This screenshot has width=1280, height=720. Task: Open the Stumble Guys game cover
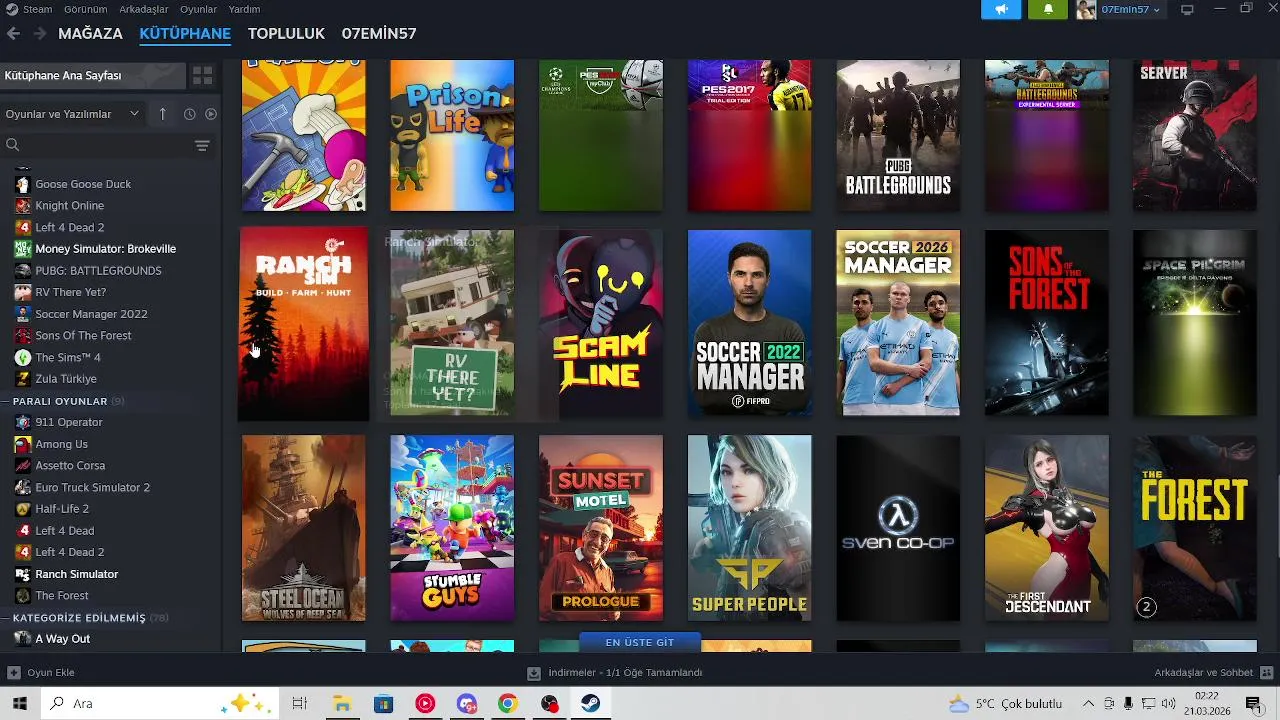click(452, 528)
